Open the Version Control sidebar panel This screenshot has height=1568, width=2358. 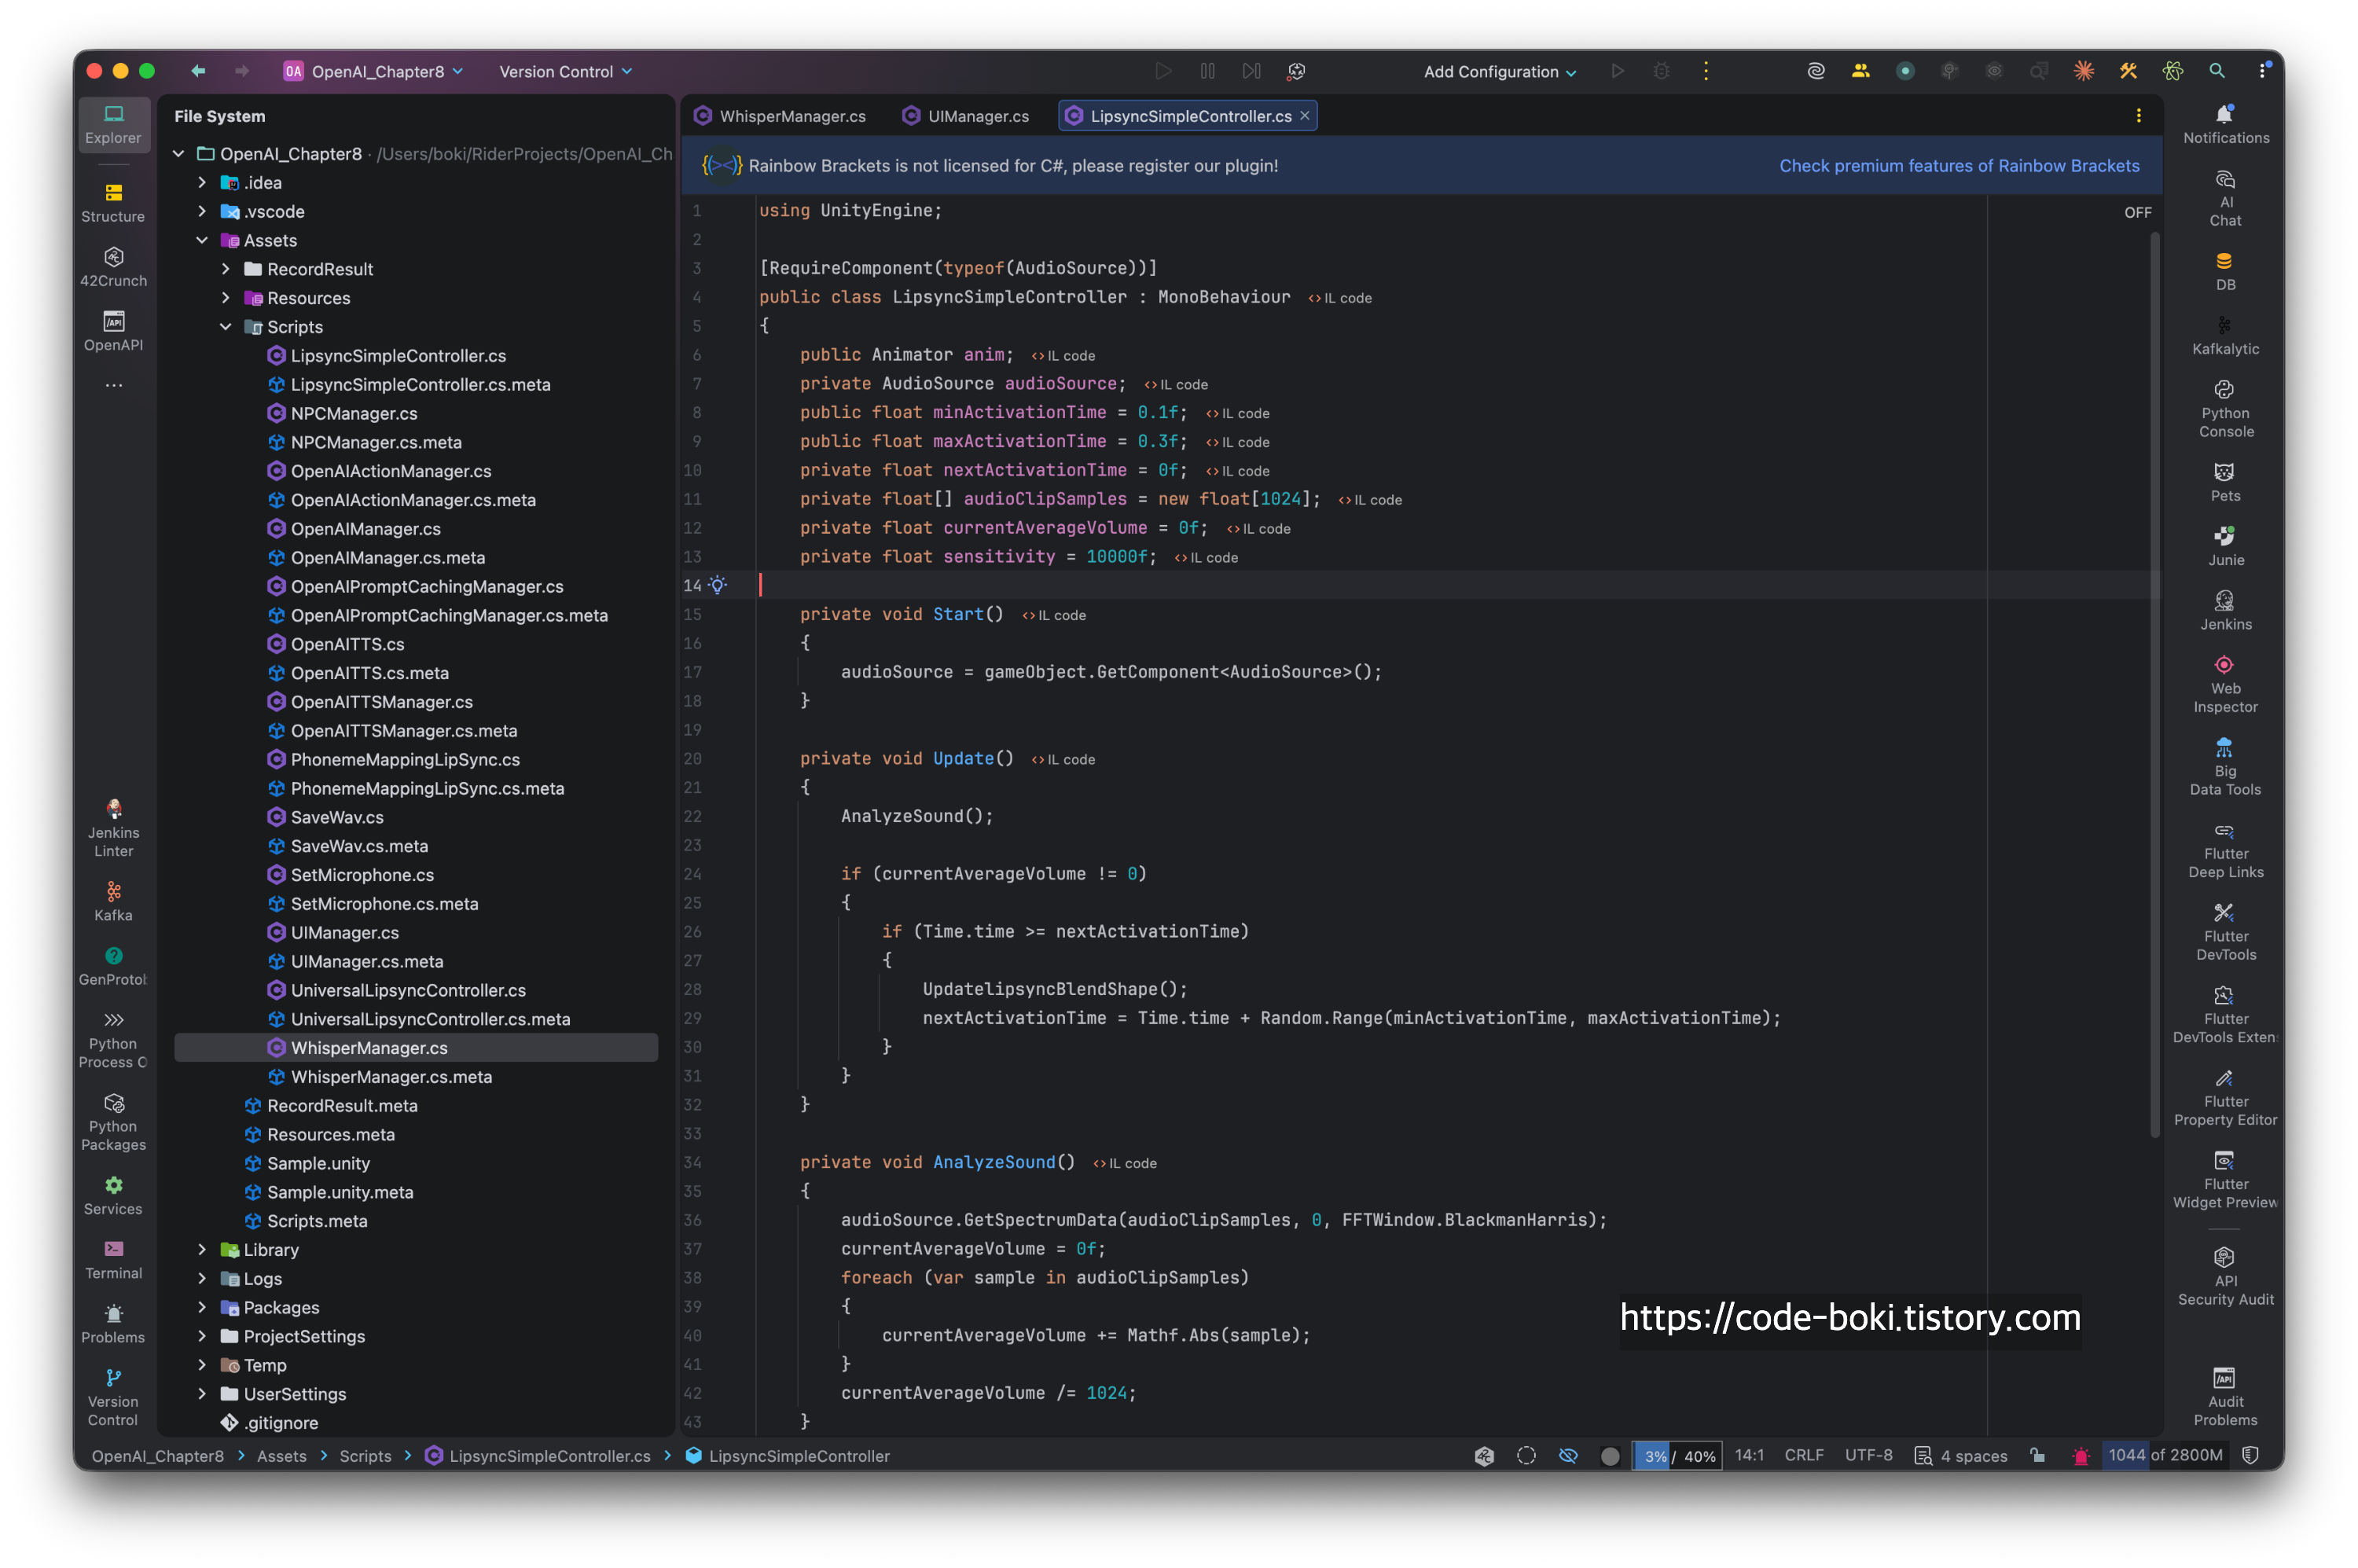pyautogui.click(x=113, y=1398)
